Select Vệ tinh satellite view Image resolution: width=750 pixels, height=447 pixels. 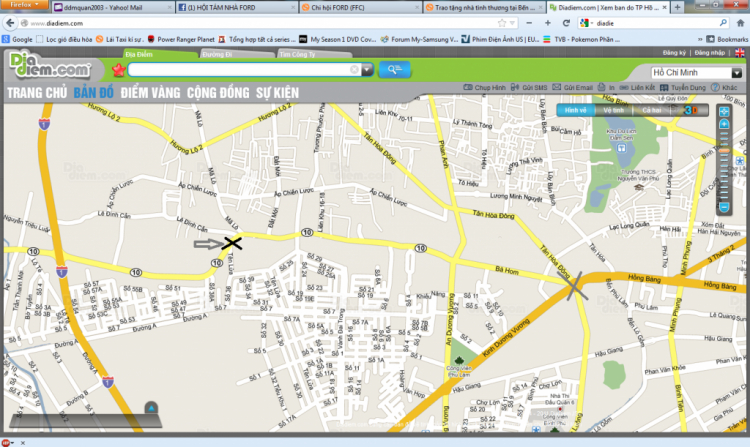(614, 110)
